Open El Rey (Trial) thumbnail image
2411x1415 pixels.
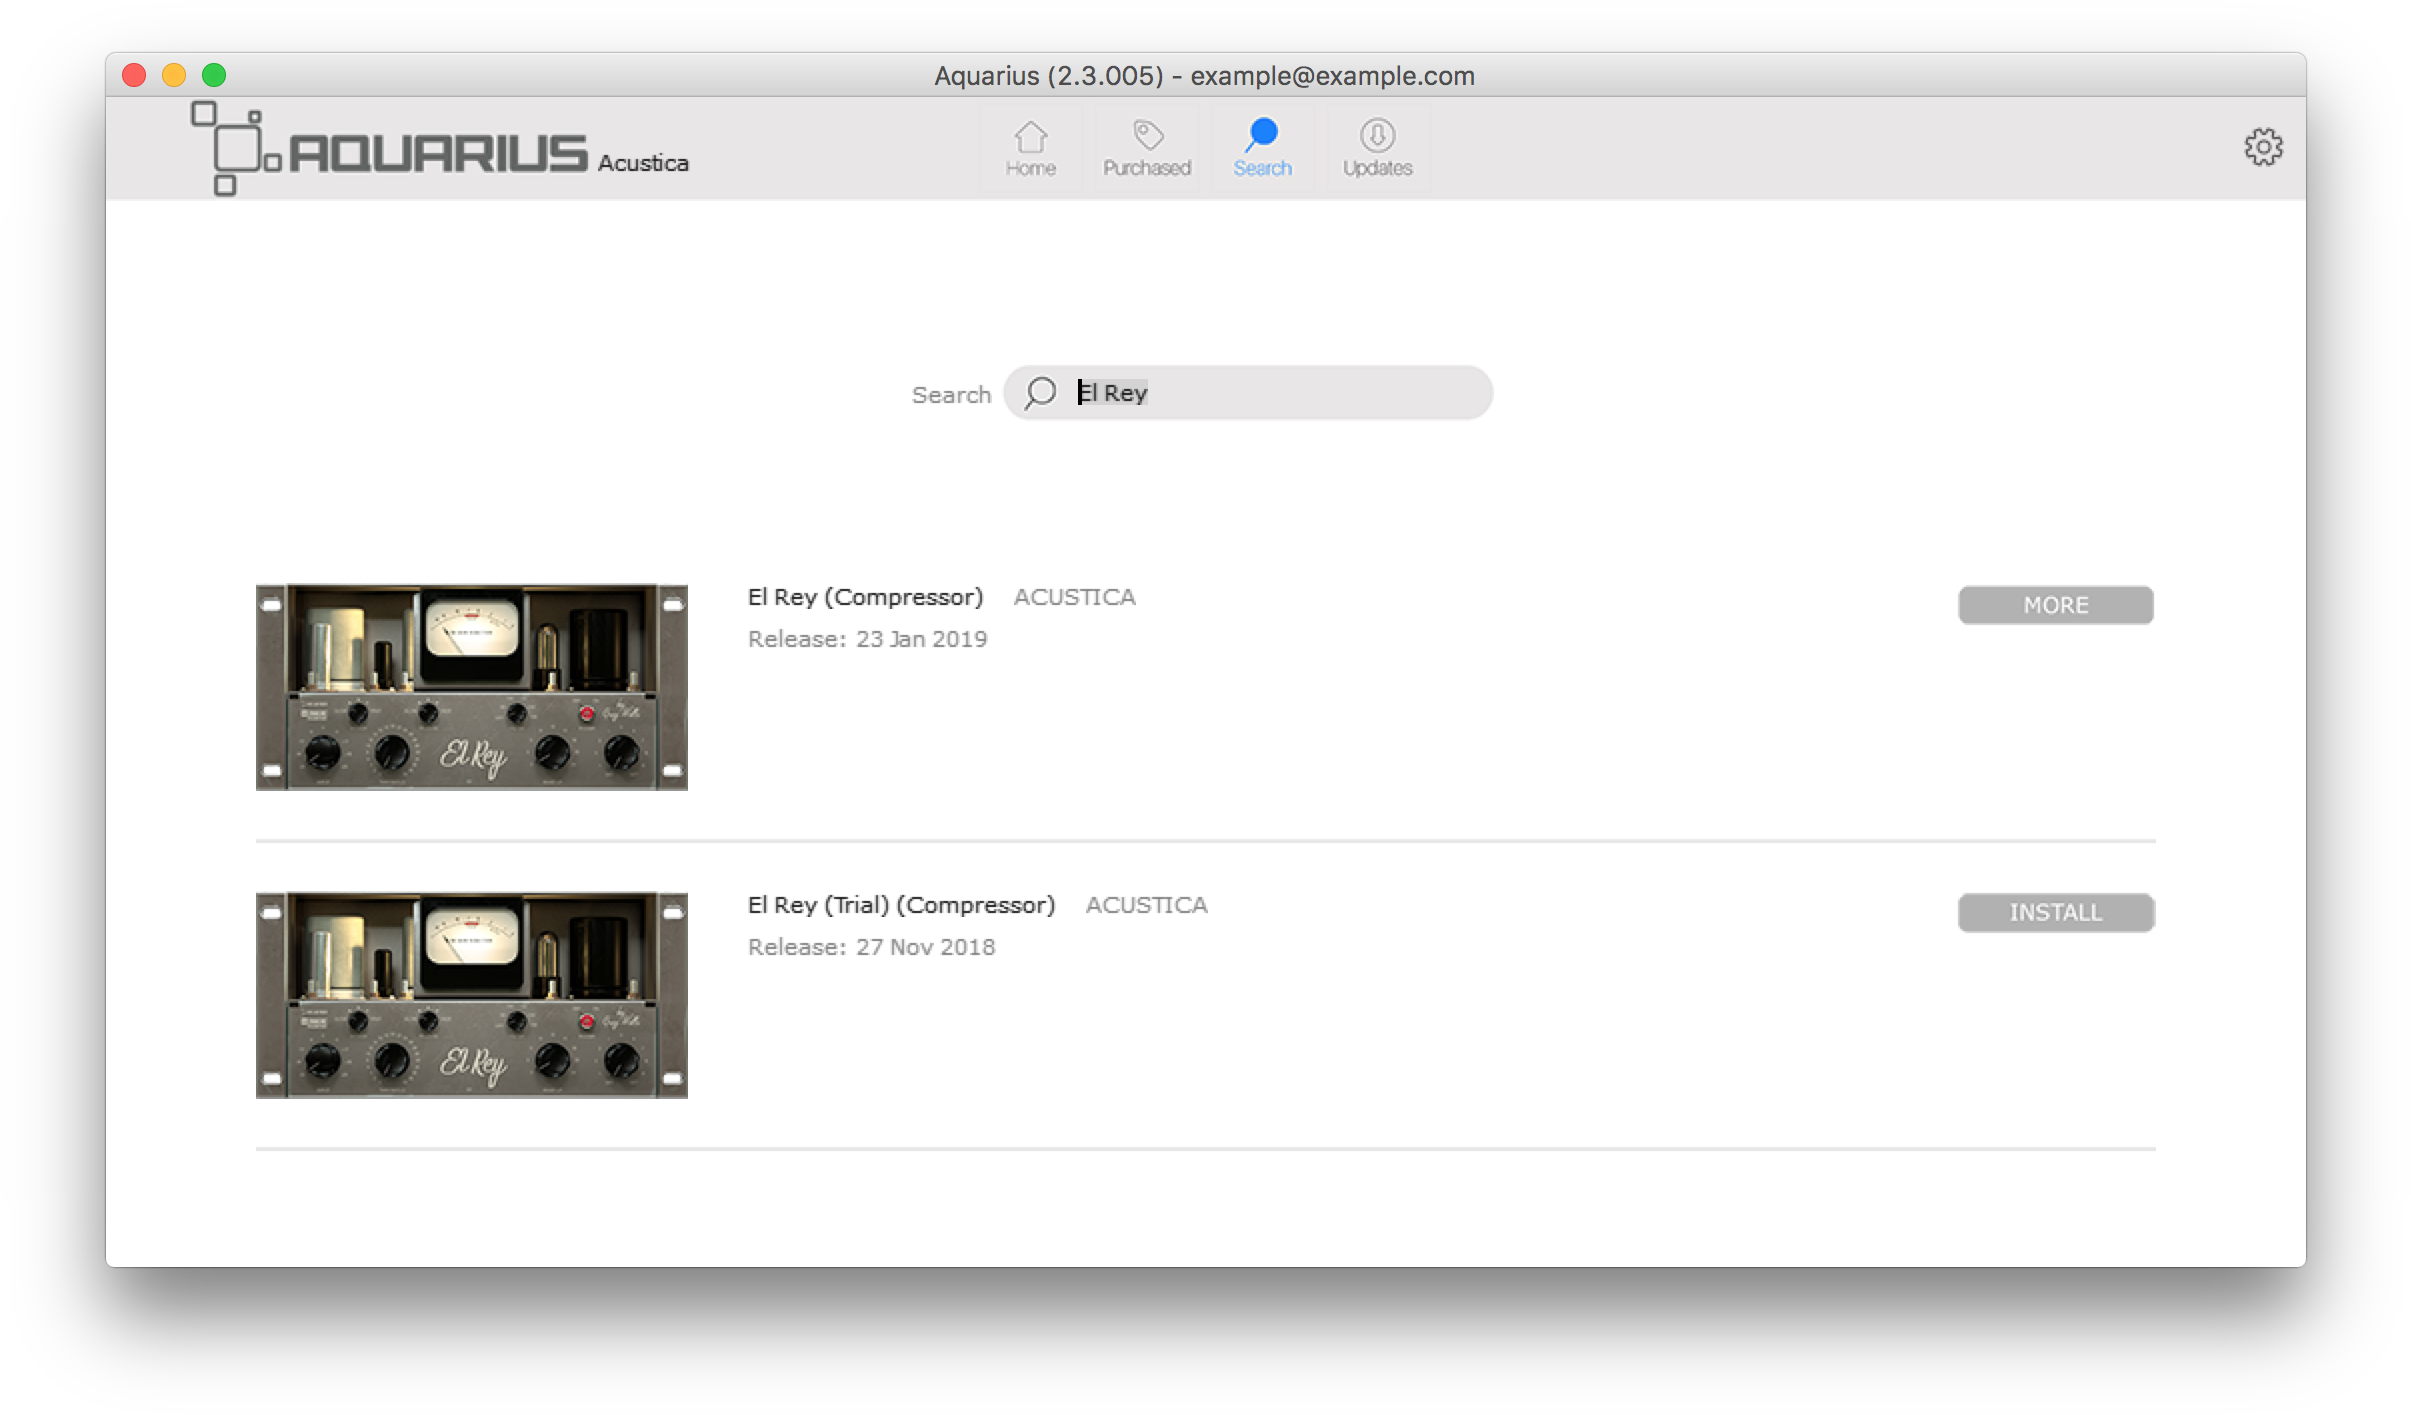tap(472, 995)
